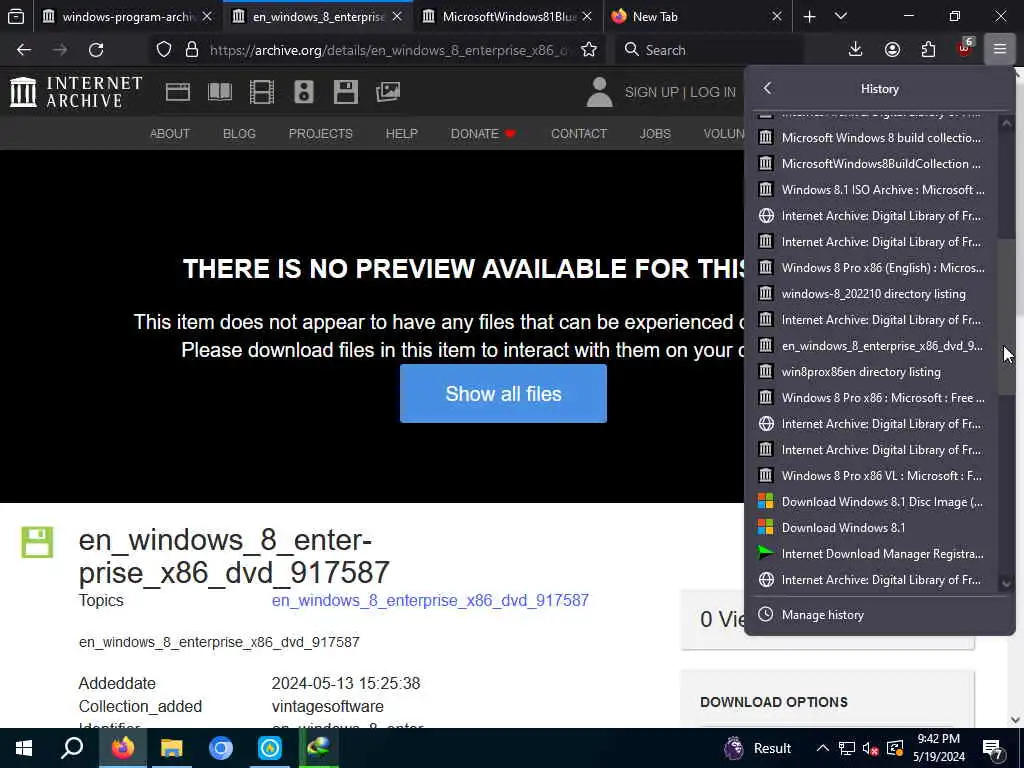Open tracking protection shield icon
This screenshot has width=1024, height=768.
164,50
